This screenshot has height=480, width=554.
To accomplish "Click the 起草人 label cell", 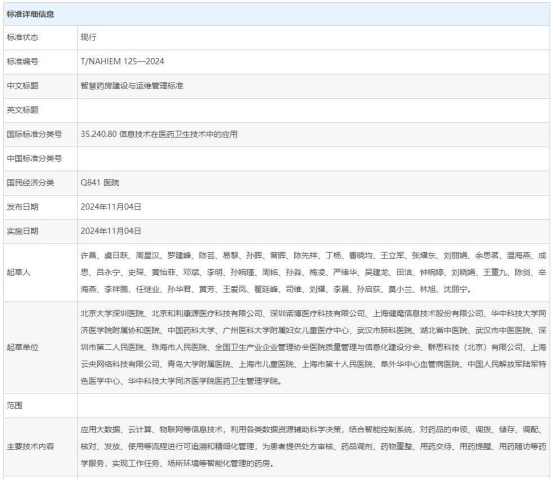I will pos(41,272).
